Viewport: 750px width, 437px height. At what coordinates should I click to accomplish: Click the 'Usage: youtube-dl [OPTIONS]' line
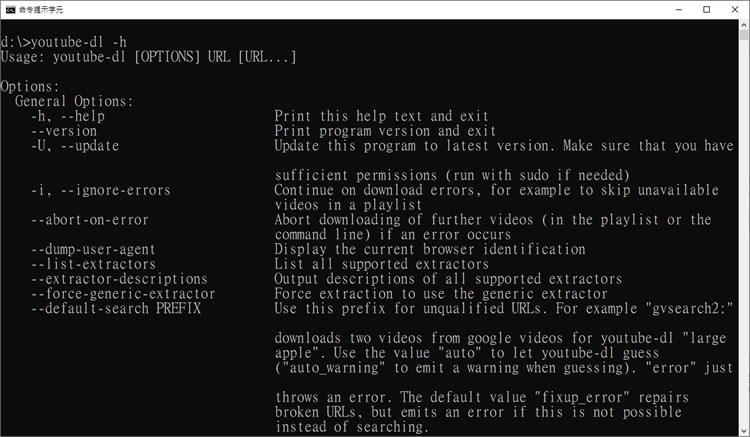pyautogui.click(x=148, y=57)
